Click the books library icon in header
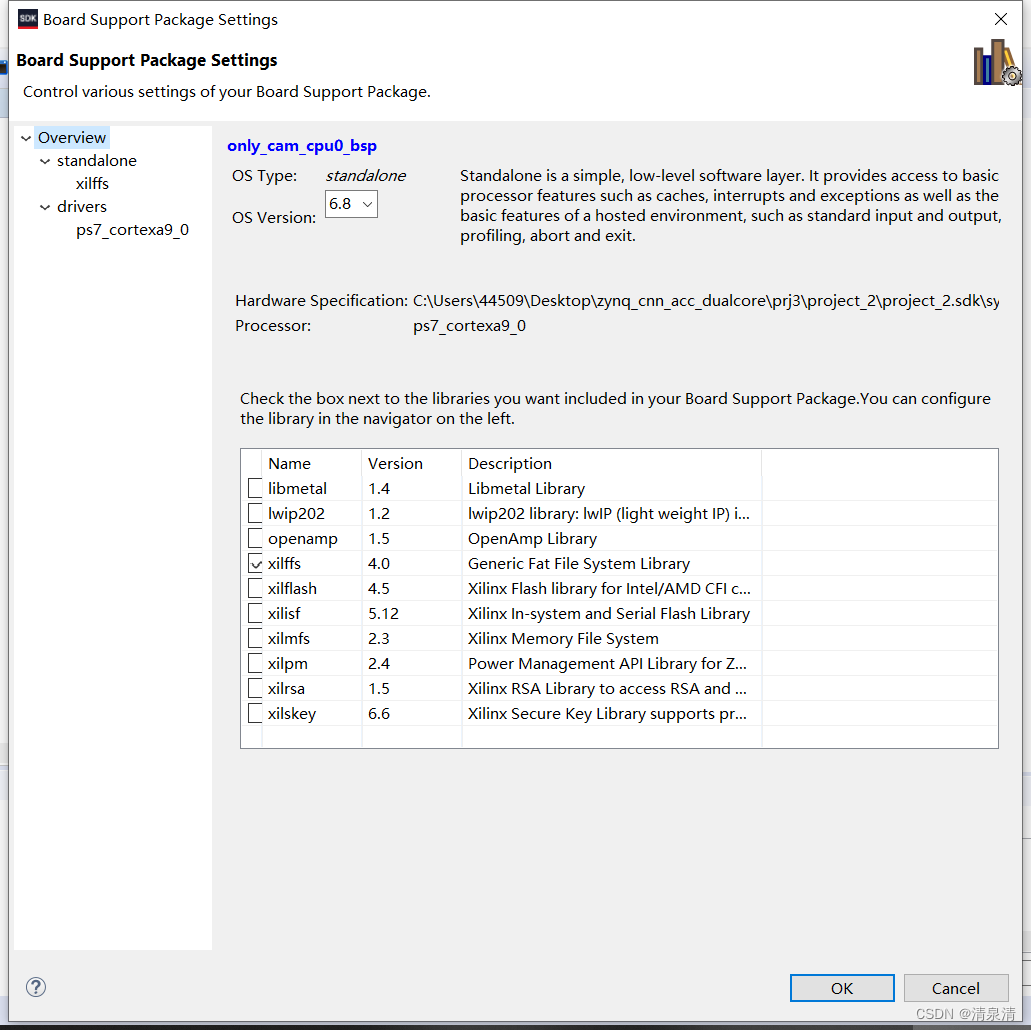 point(997,63)
